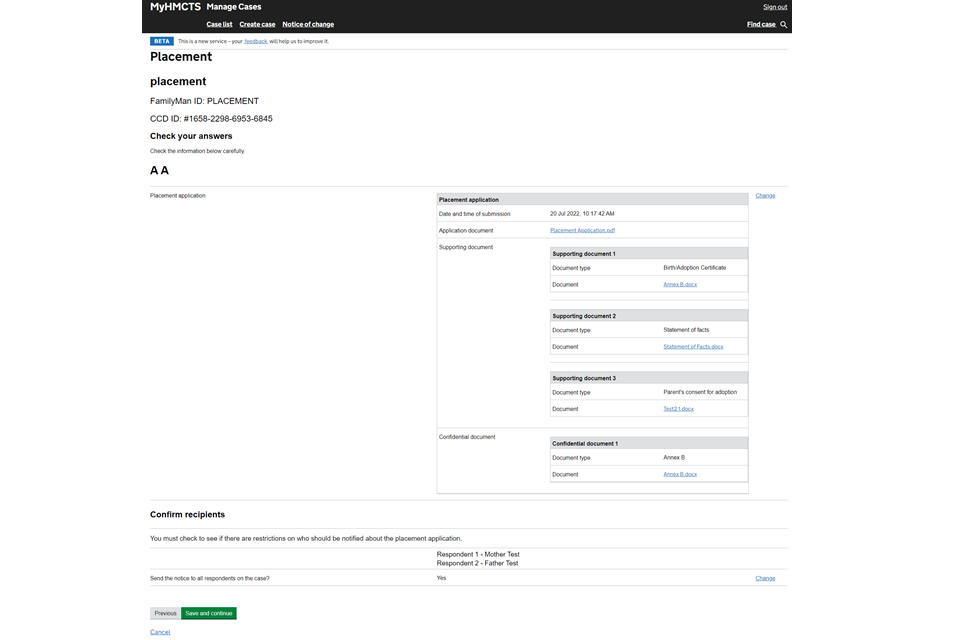Cancel the placement submission
The image size is (960, 640).
160,632
